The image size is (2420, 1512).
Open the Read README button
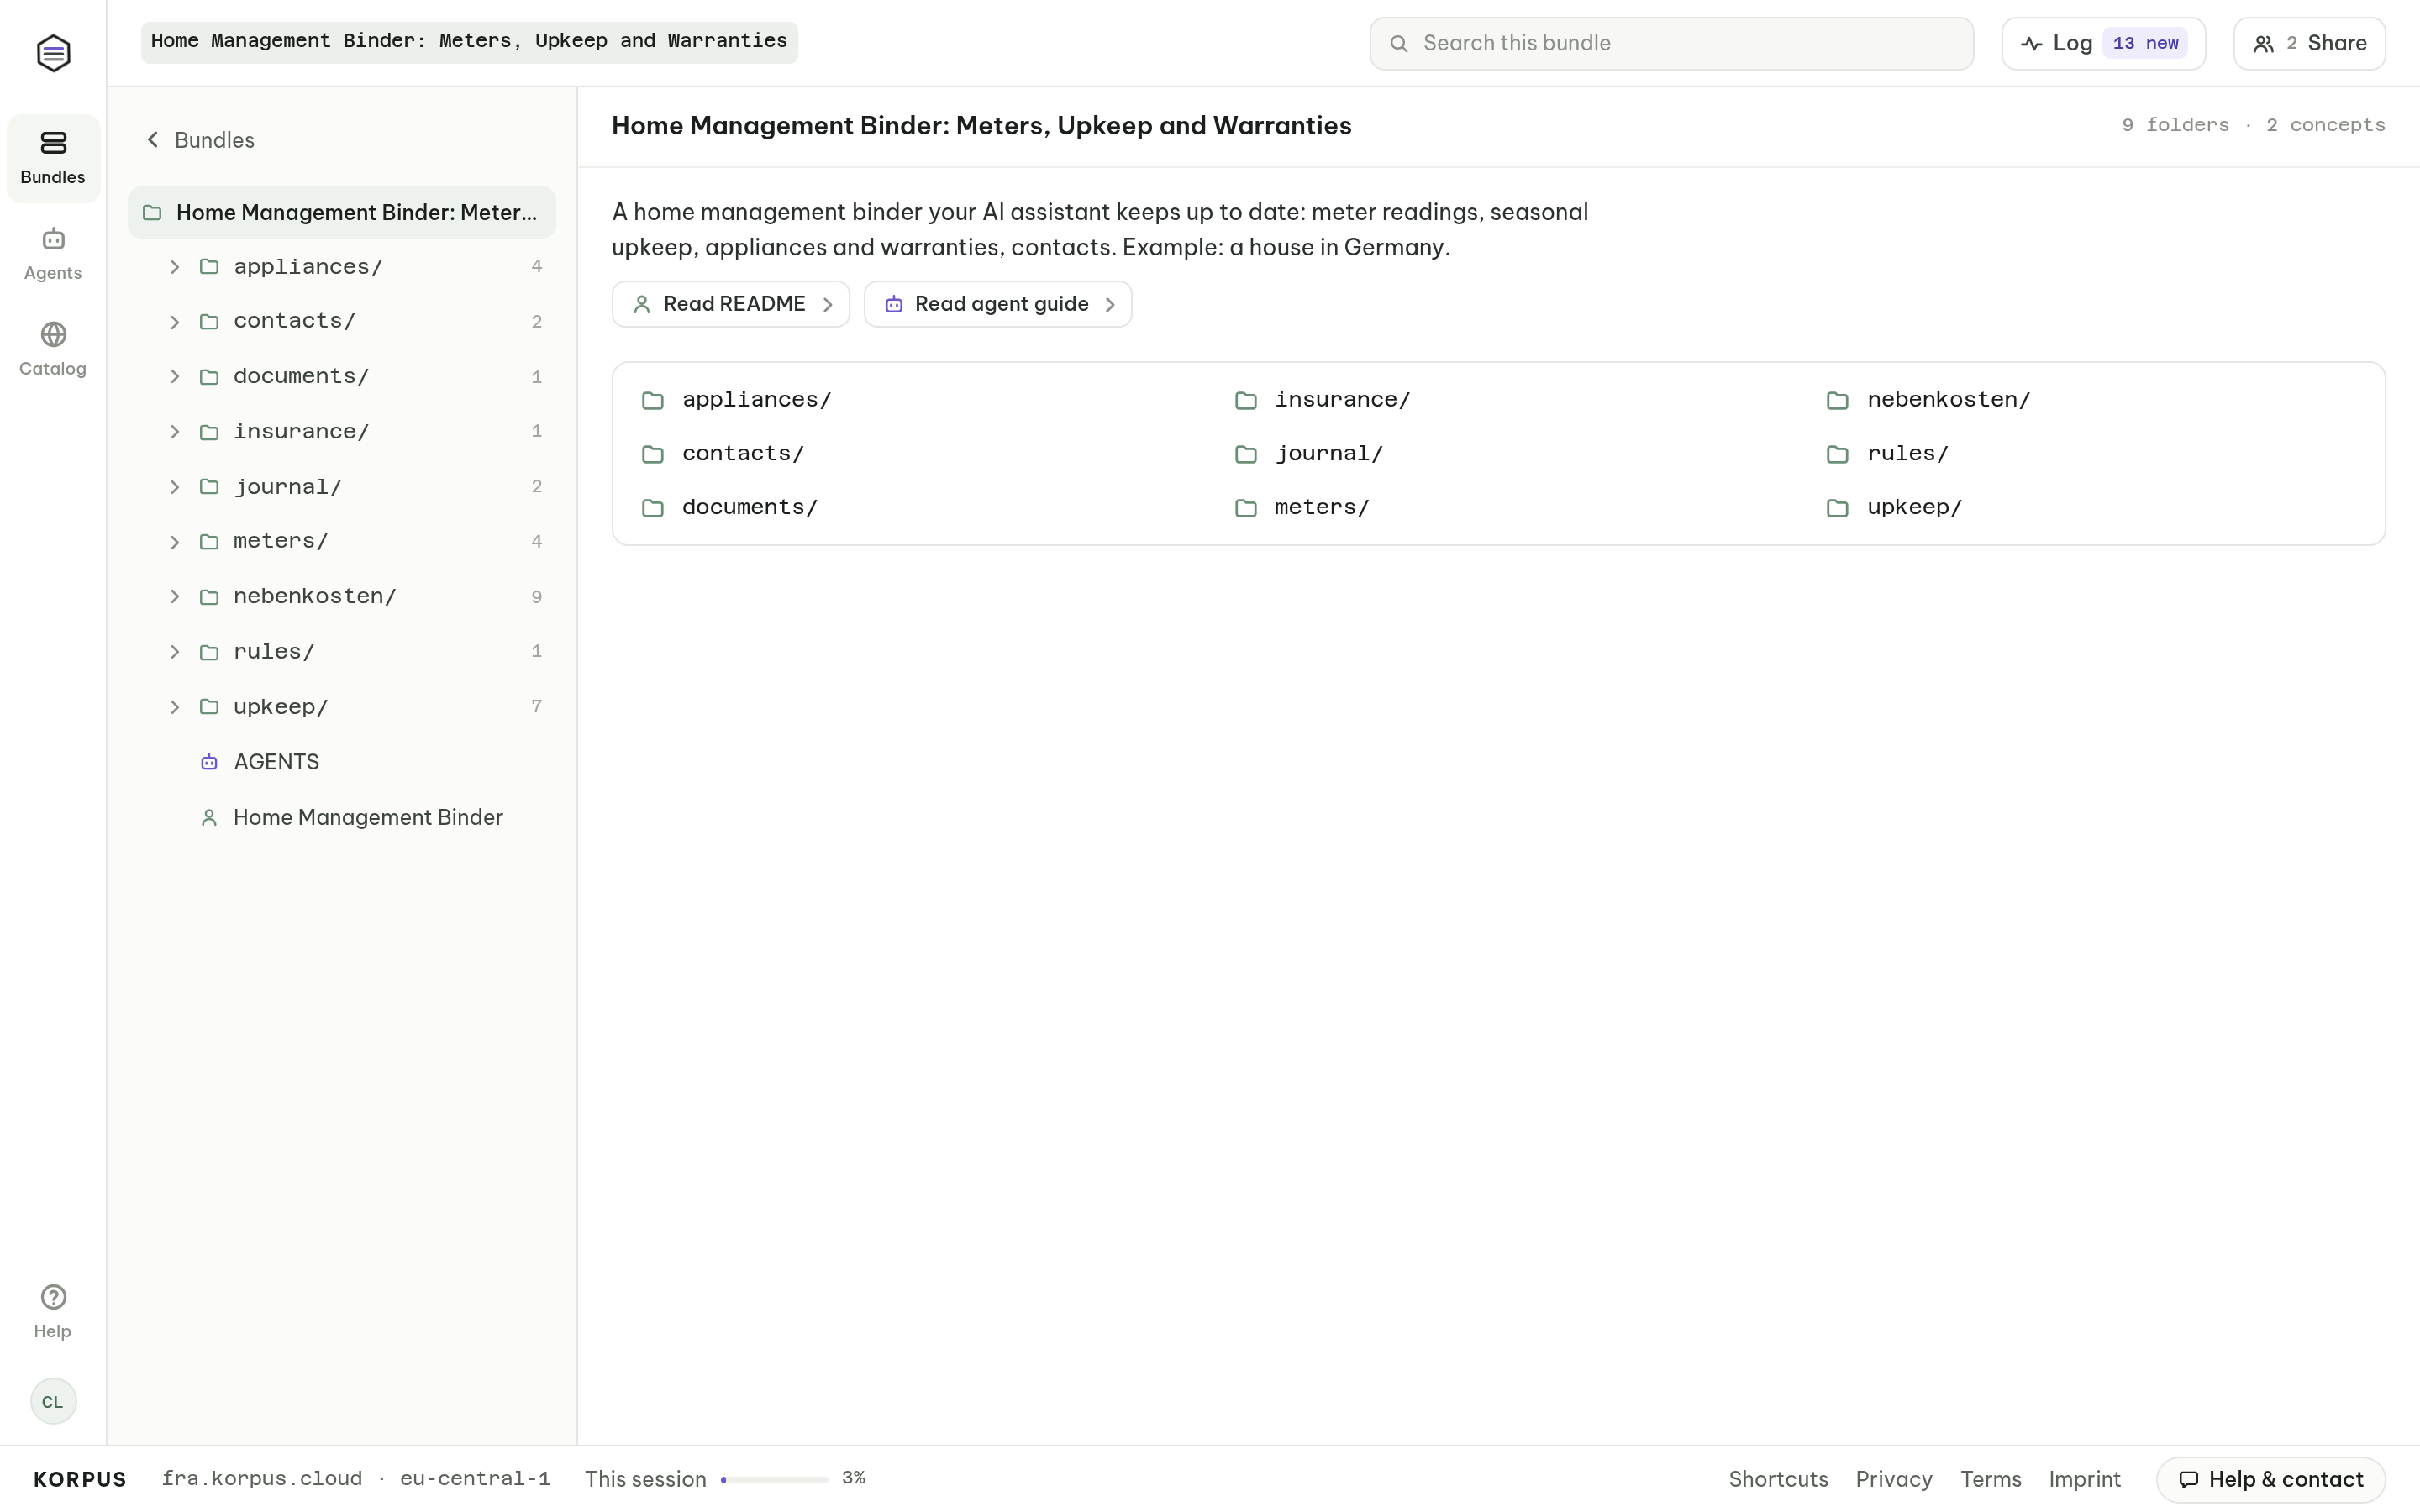(731, 304)
